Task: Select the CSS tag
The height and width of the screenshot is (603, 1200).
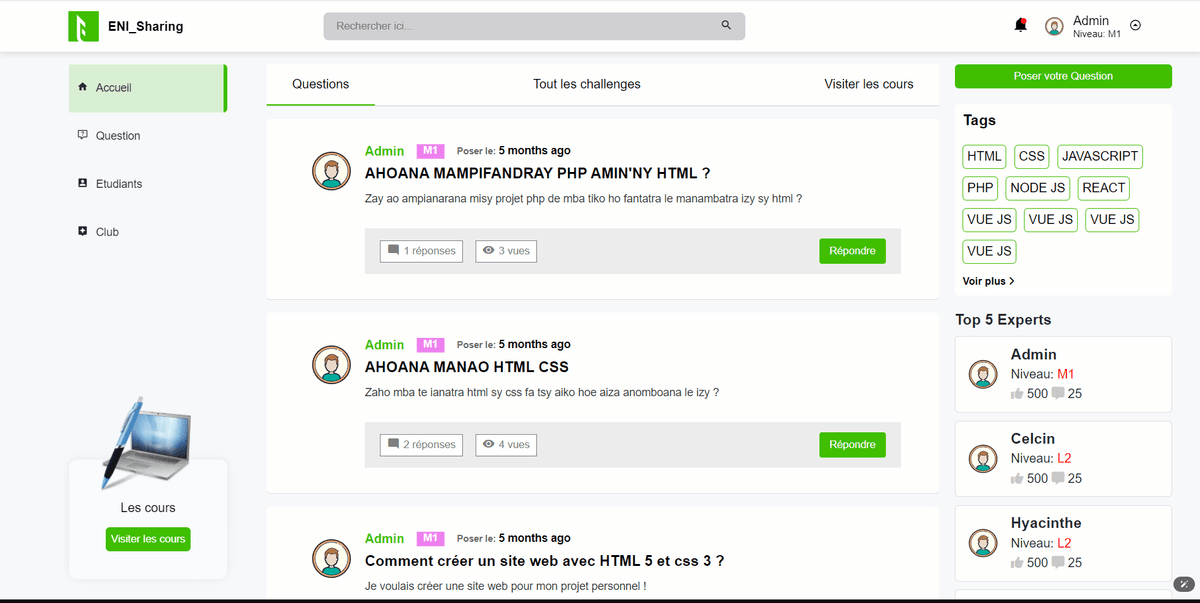Action: coord(1032,156)
